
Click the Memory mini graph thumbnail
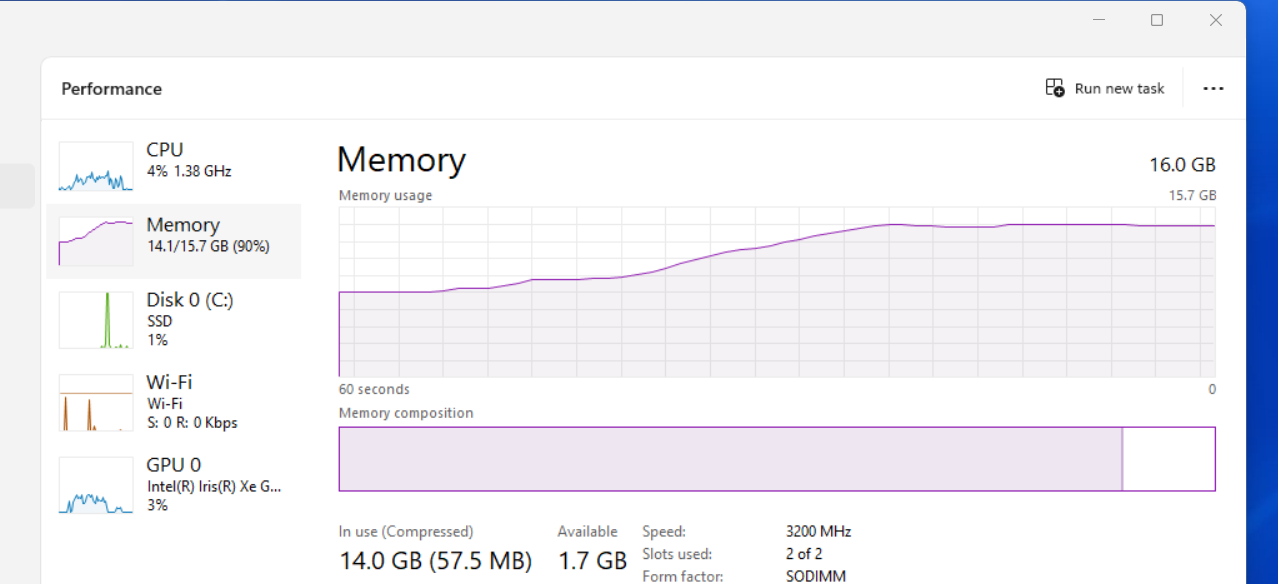pos(95,241)
